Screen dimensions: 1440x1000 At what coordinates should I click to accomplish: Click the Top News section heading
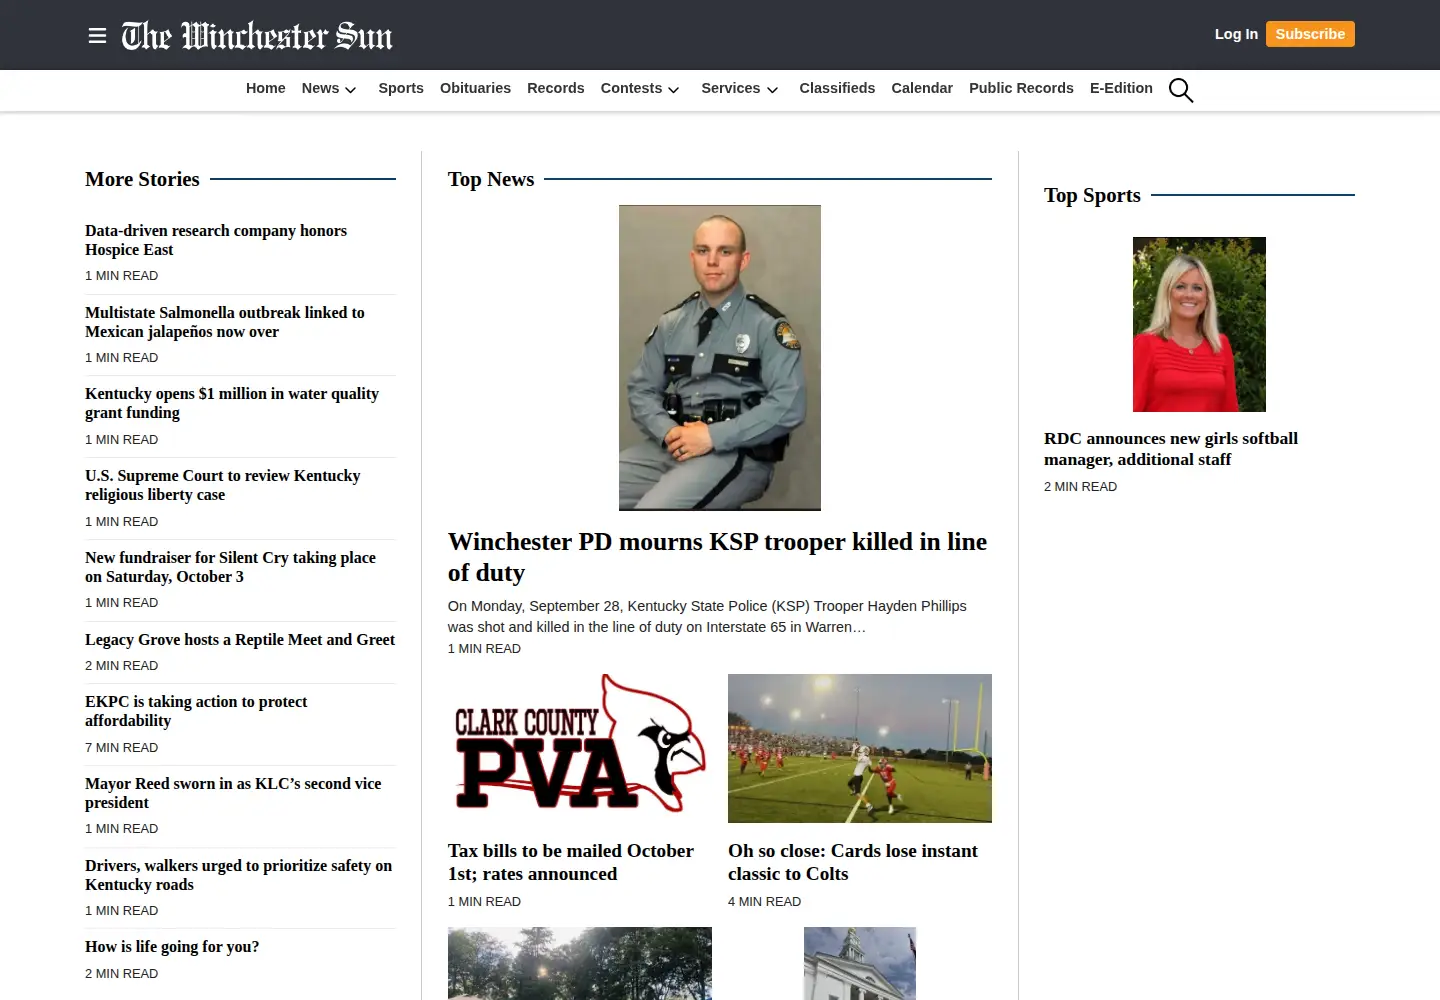(491, 179)
